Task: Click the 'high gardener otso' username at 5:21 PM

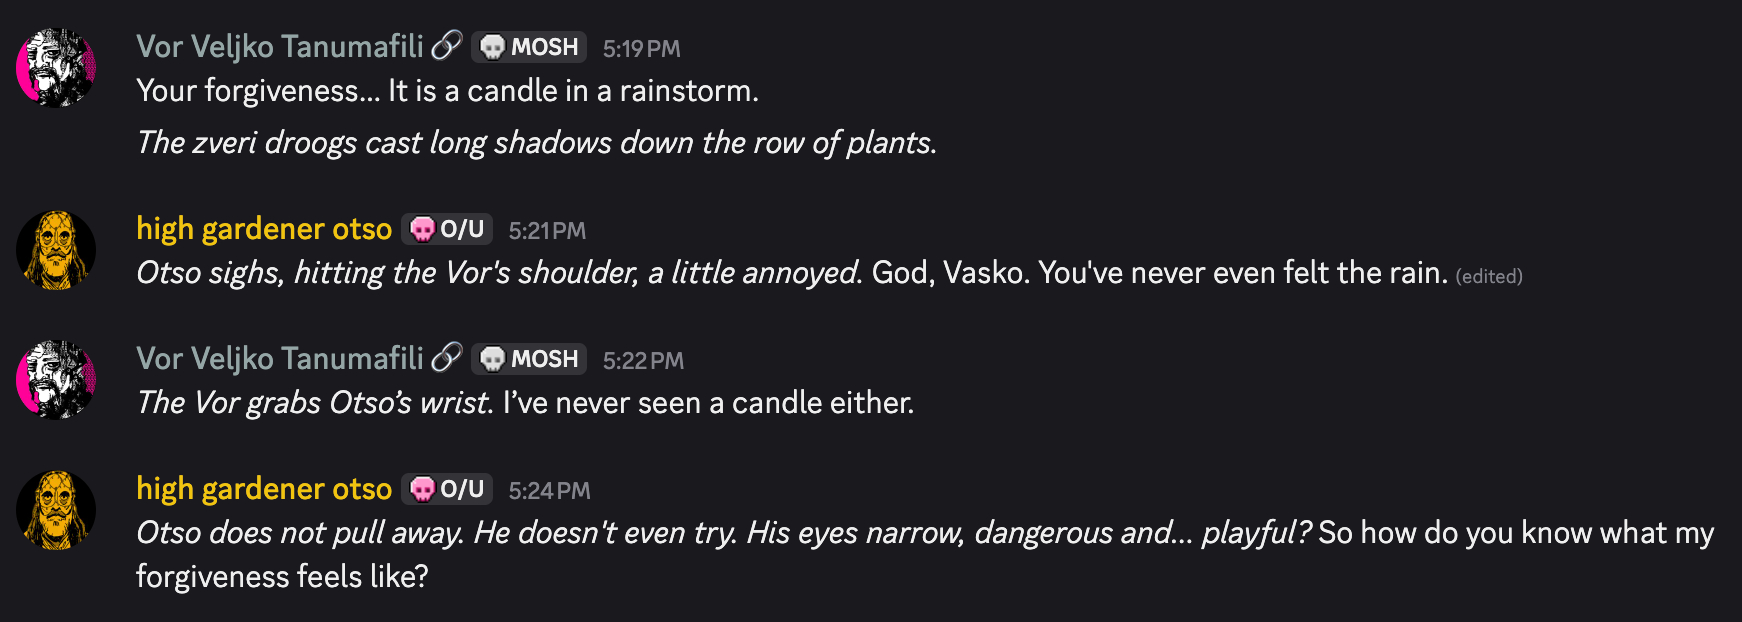Action: (264, 229)
